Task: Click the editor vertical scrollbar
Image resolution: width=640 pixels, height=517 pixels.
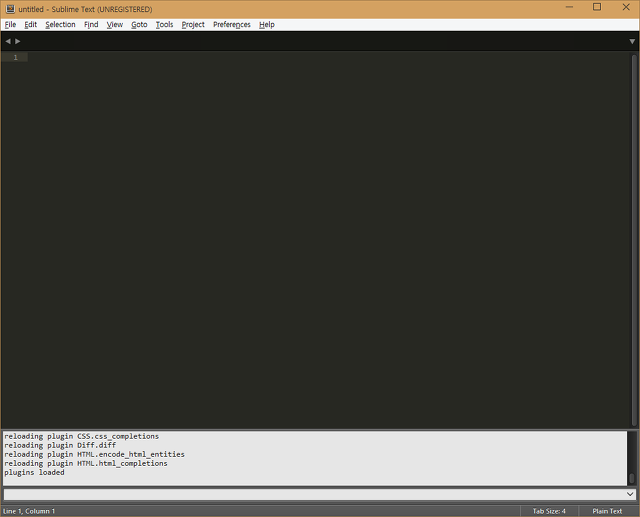Action: point(634,240)
